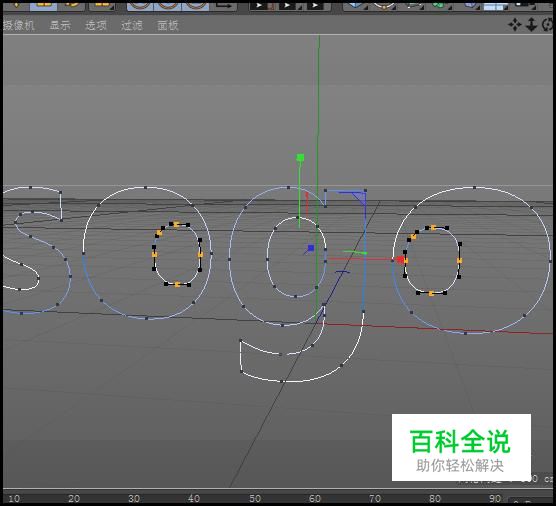Viewport: 556px width, 506px height.
Task: Expand the 面板 panel menu
Action: click(x=168, y=25)
